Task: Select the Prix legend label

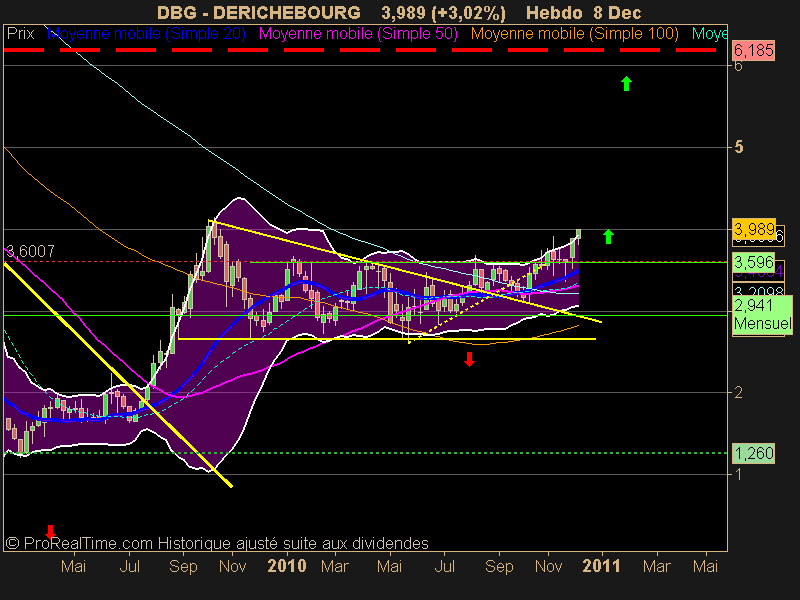Action: (x=20, y=34)
